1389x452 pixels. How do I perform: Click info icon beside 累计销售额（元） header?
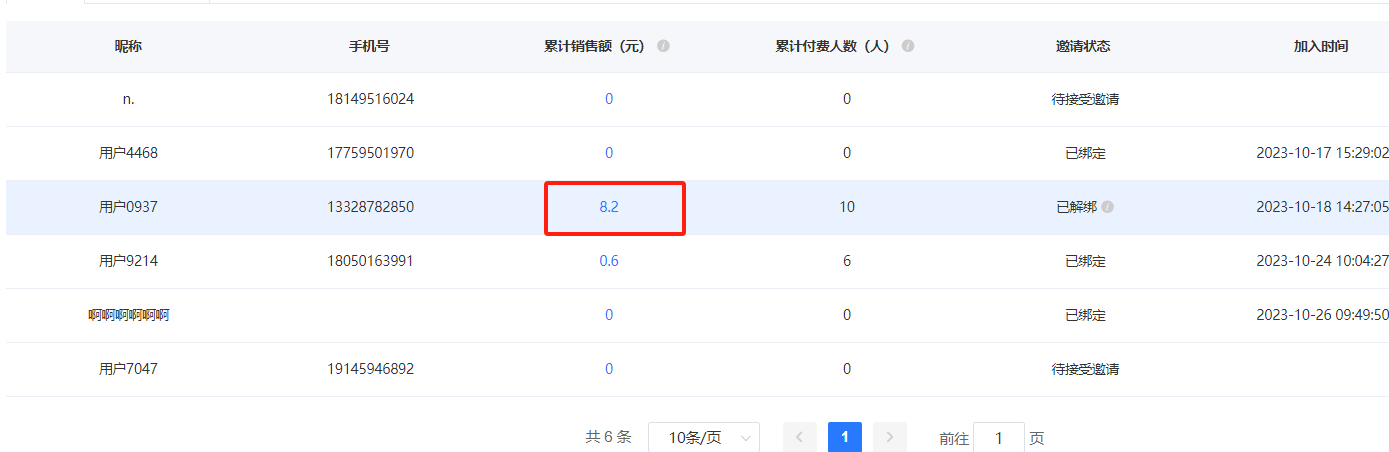point(663,47)
